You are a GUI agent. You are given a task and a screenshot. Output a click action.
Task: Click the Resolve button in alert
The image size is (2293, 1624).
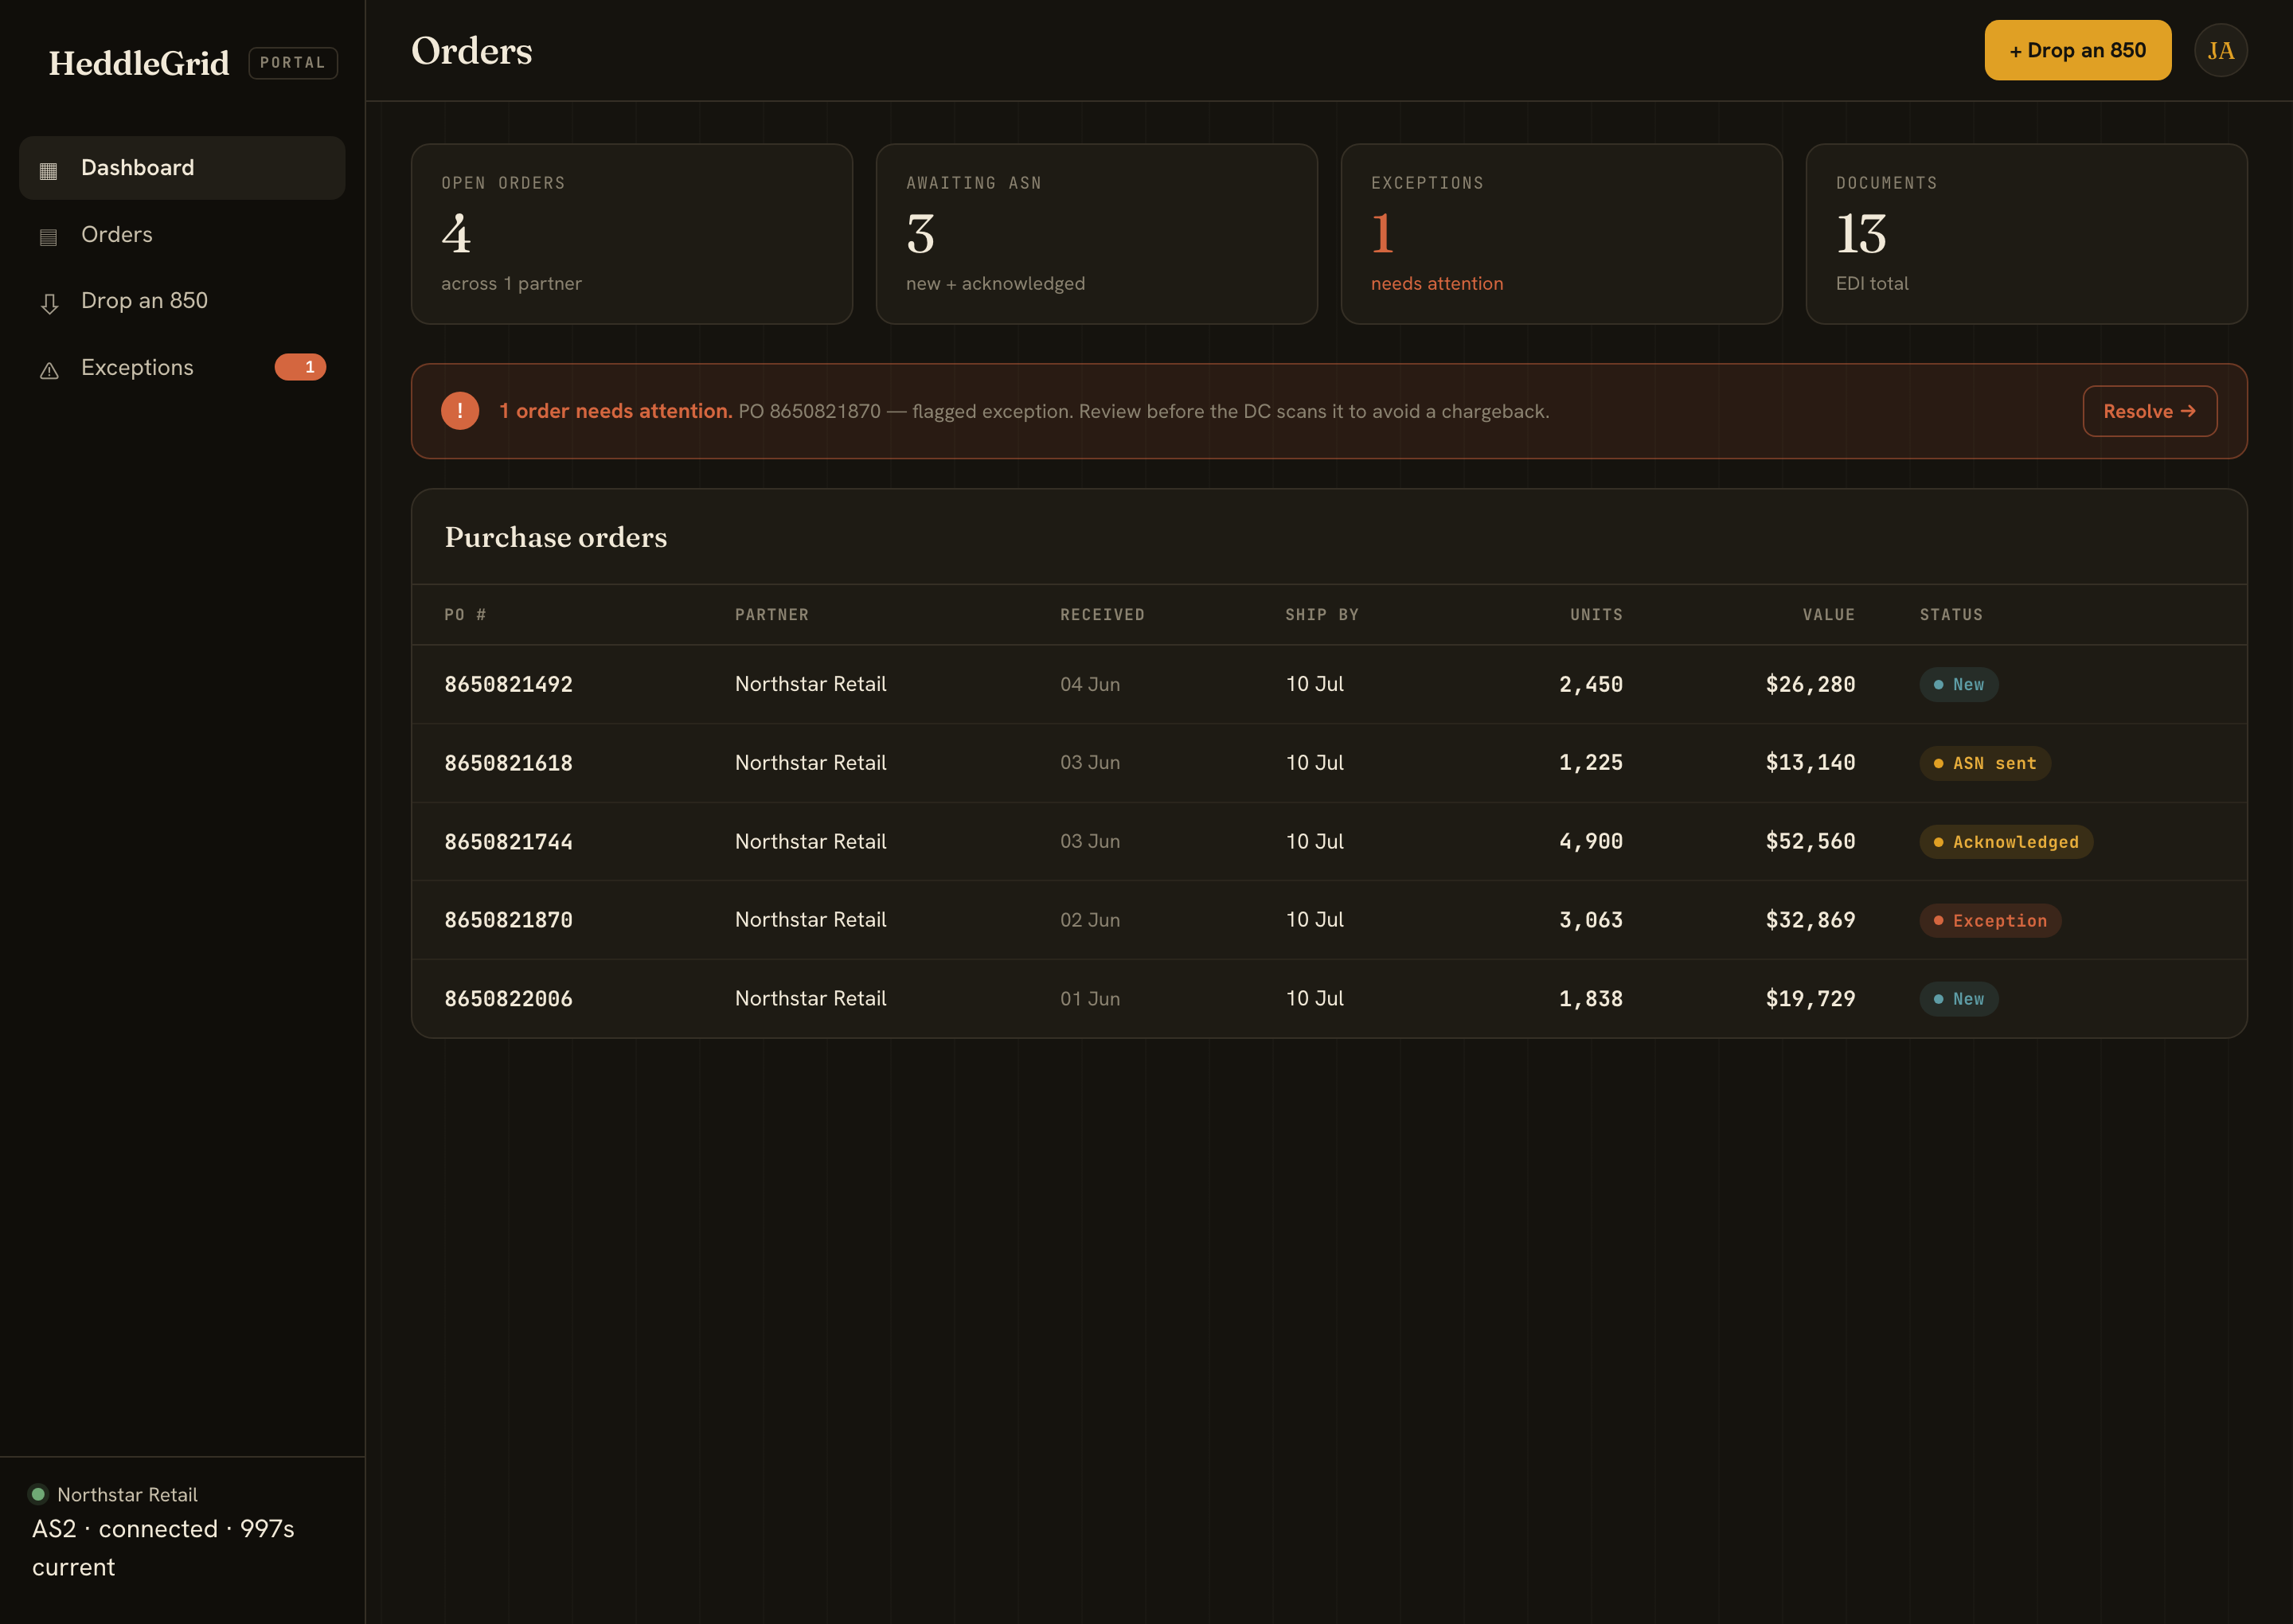(2150, 411)
